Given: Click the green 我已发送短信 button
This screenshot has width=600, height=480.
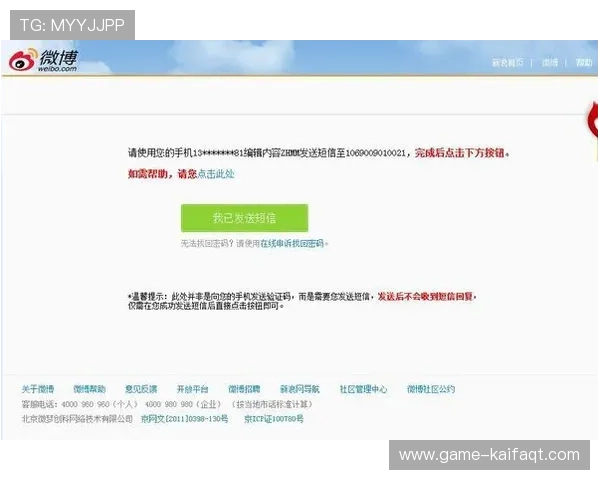Looking at the screenshot, I should click(245, 218).
